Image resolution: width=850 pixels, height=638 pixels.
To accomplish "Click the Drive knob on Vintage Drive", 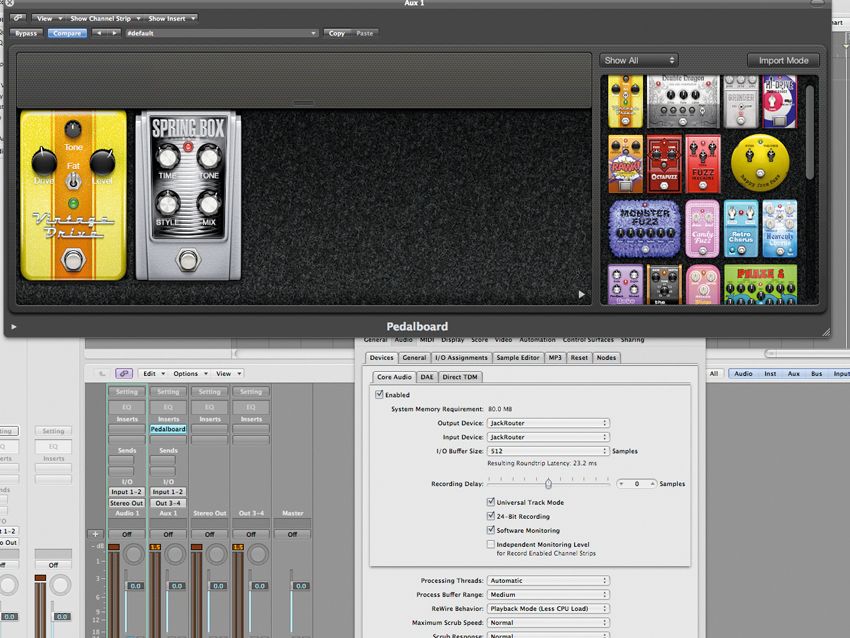I will (x=44, y=161).
